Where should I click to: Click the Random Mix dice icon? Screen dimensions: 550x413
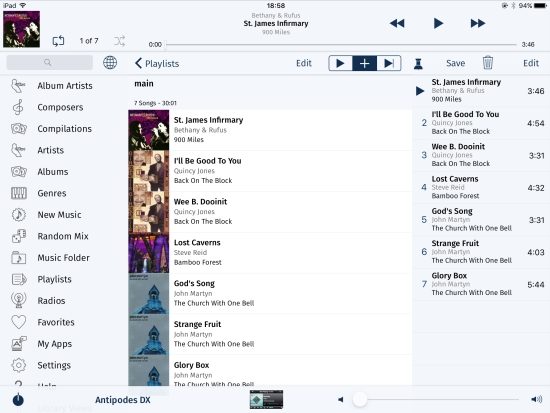click(x=19, y=236)
